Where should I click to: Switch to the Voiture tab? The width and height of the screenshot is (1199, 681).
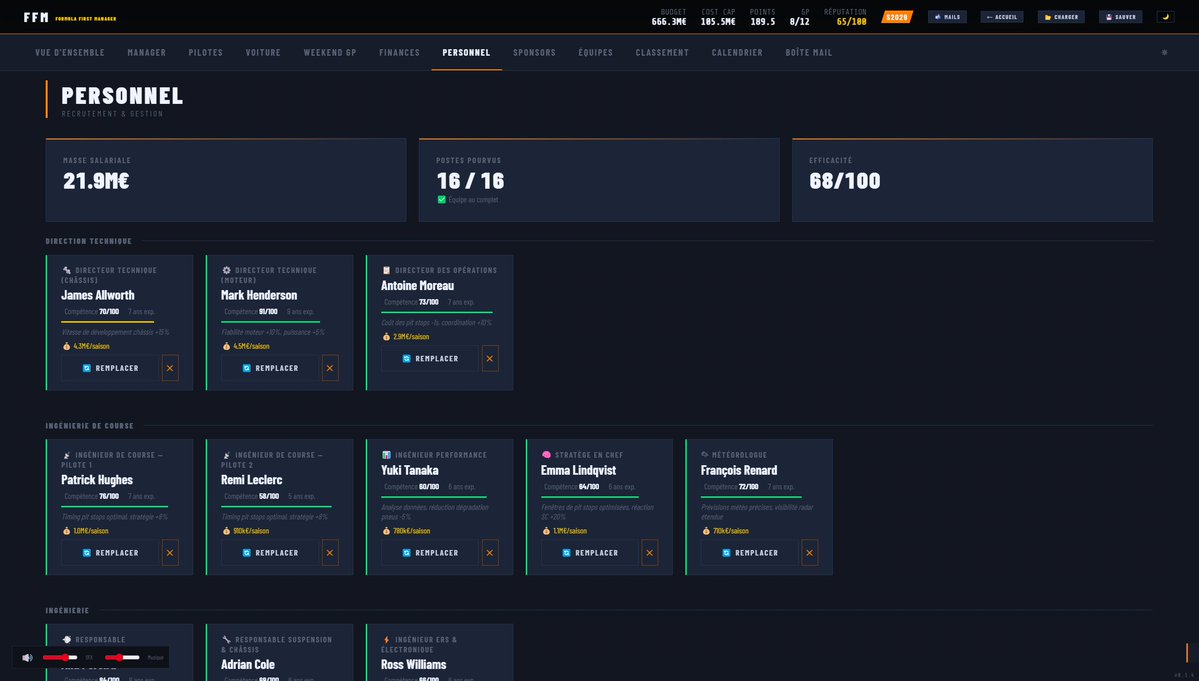click(x=263, y=53)
